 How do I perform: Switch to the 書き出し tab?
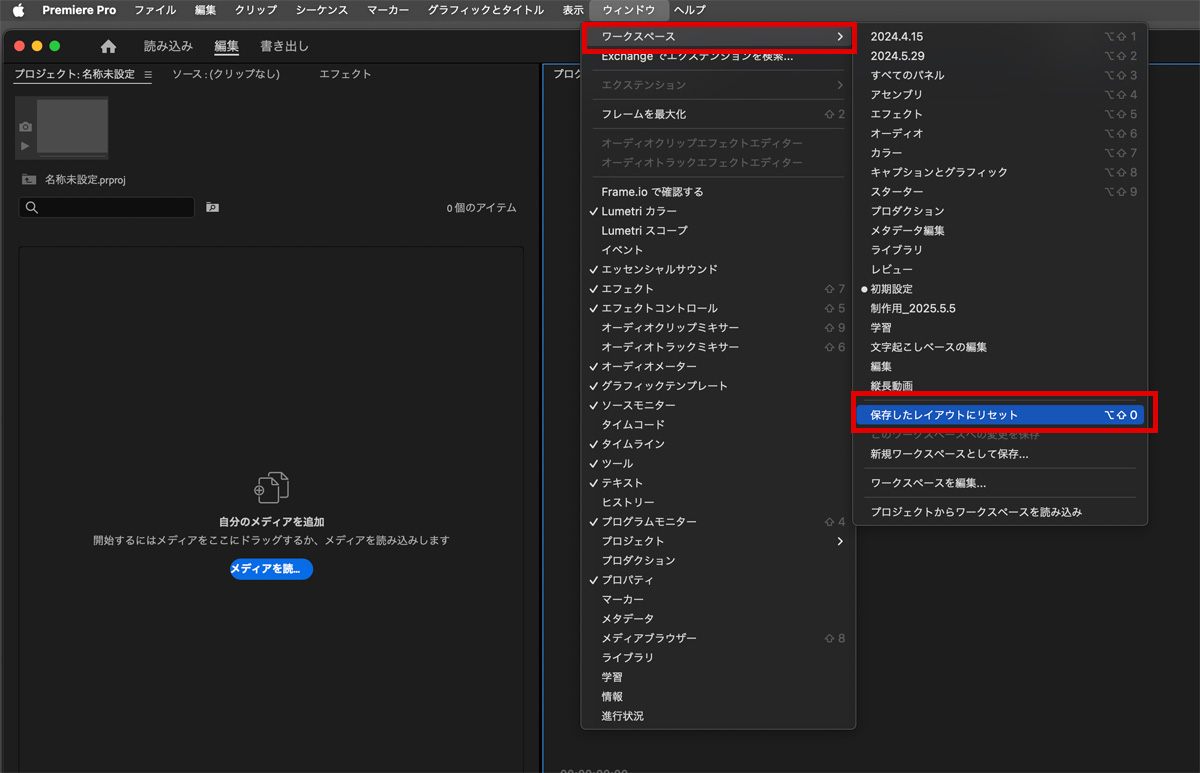(x=284, y=46)
